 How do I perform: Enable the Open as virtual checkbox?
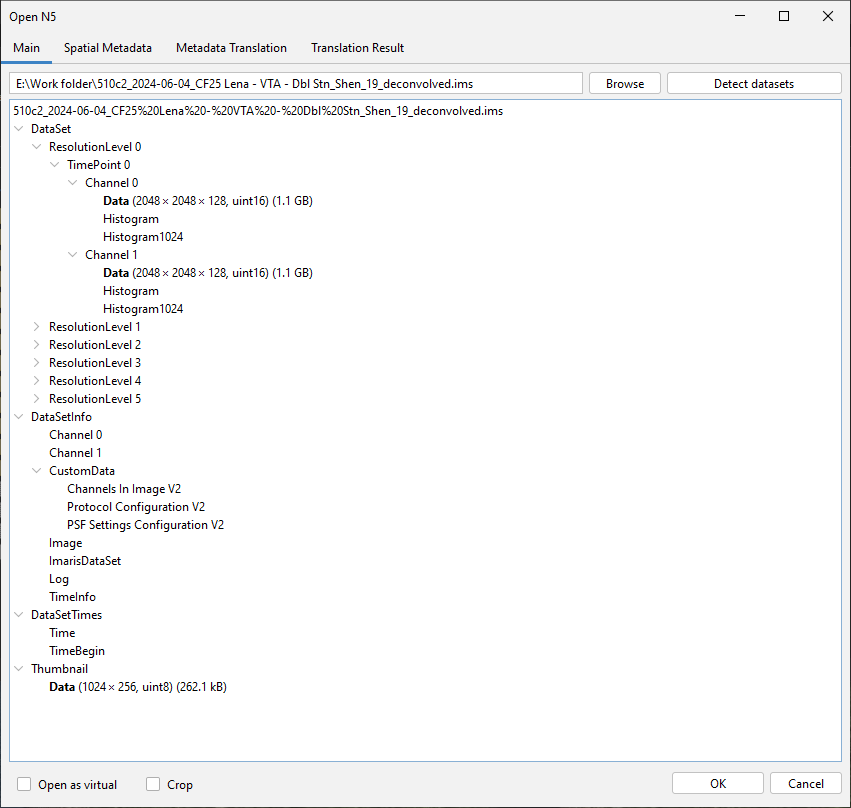point(23,785)
